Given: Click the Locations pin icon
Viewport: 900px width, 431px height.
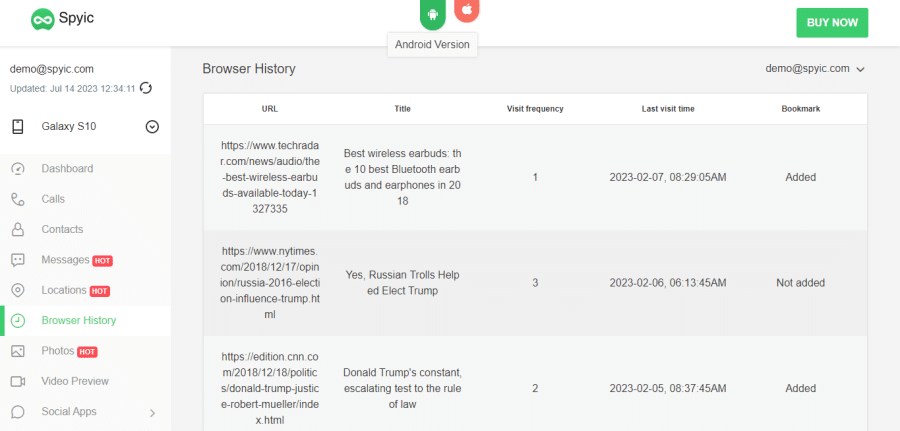Looking at the screenshot, I should pyautogui.click(x=18, y=290).
